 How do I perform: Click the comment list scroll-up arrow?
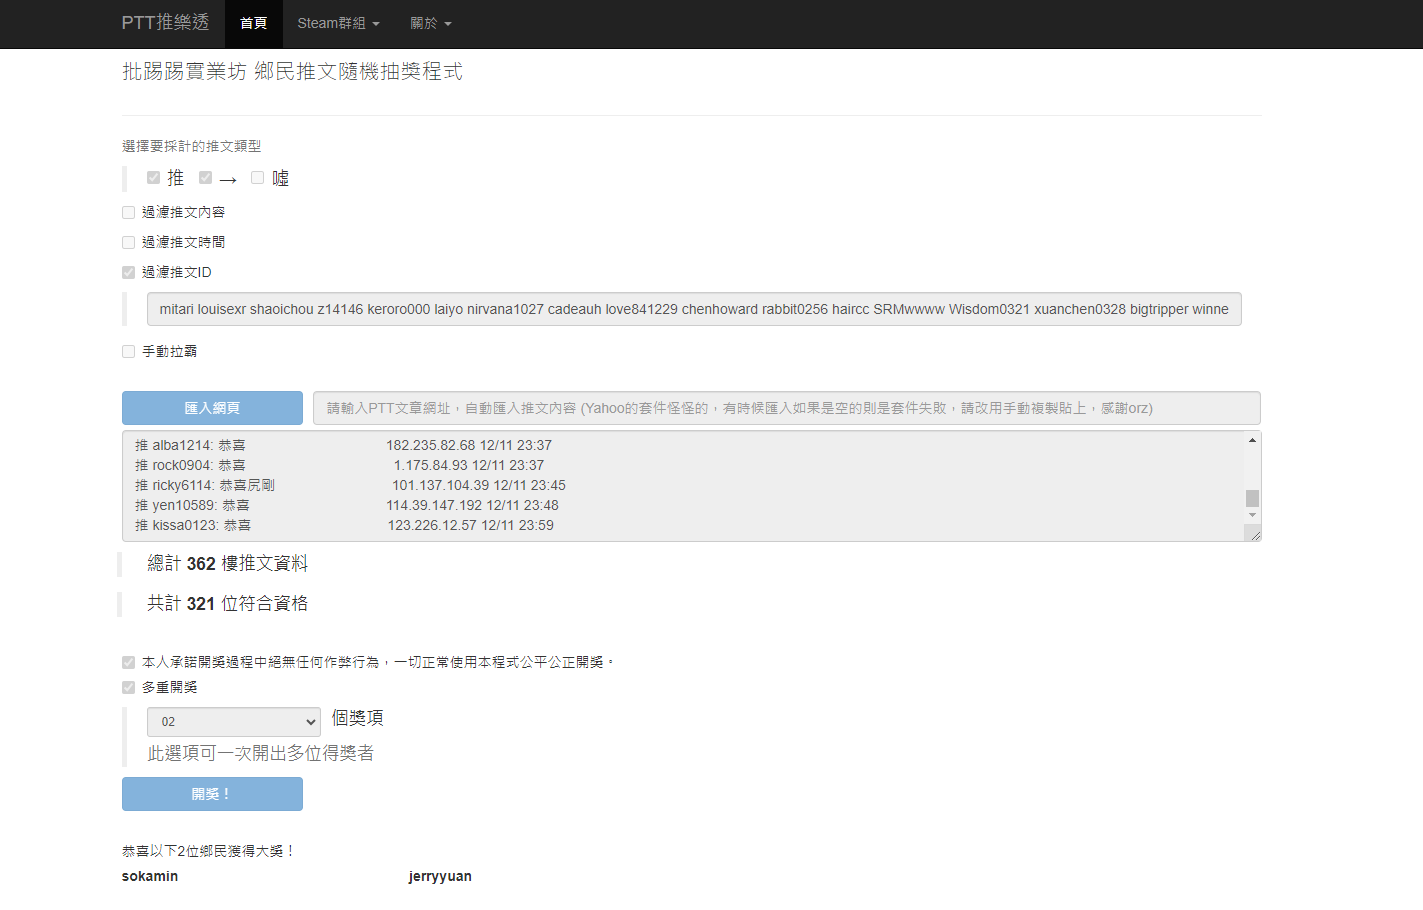(x=1252, y=440)
